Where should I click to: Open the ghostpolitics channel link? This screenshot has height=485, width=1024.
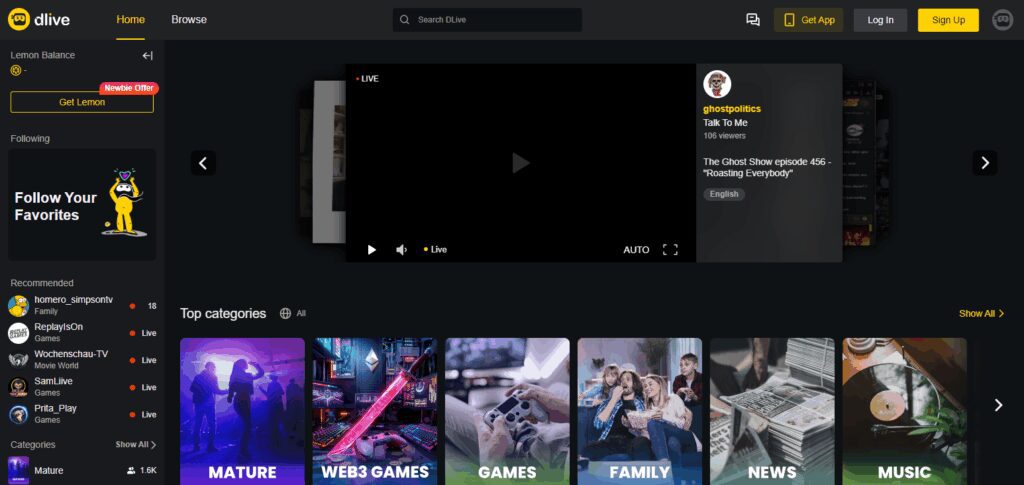[x=732, y=109]
